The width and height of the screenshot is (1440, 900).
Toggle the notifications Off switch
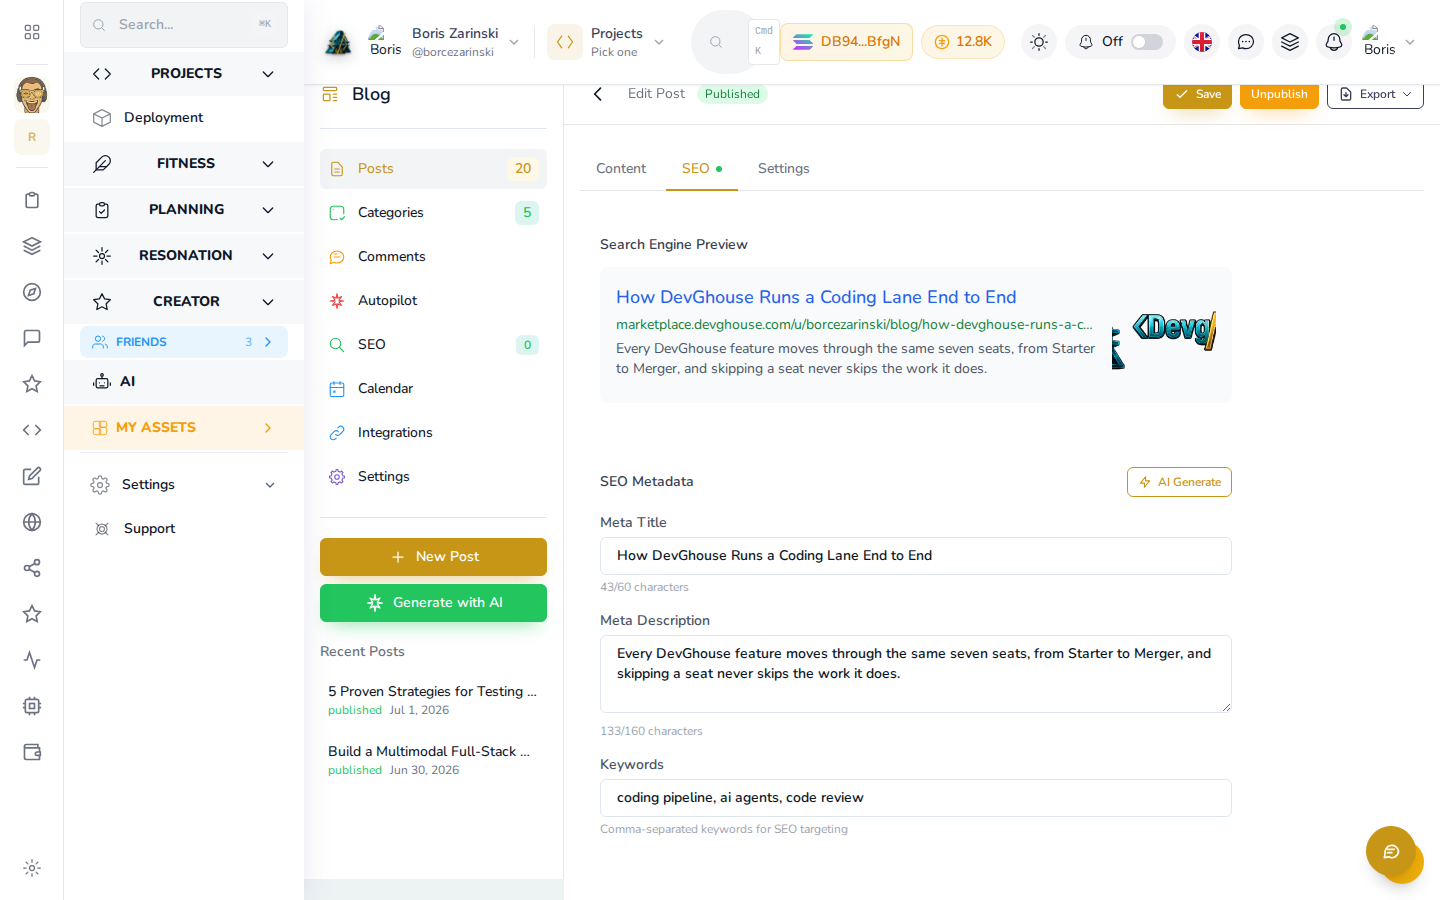pos(1146,42)
